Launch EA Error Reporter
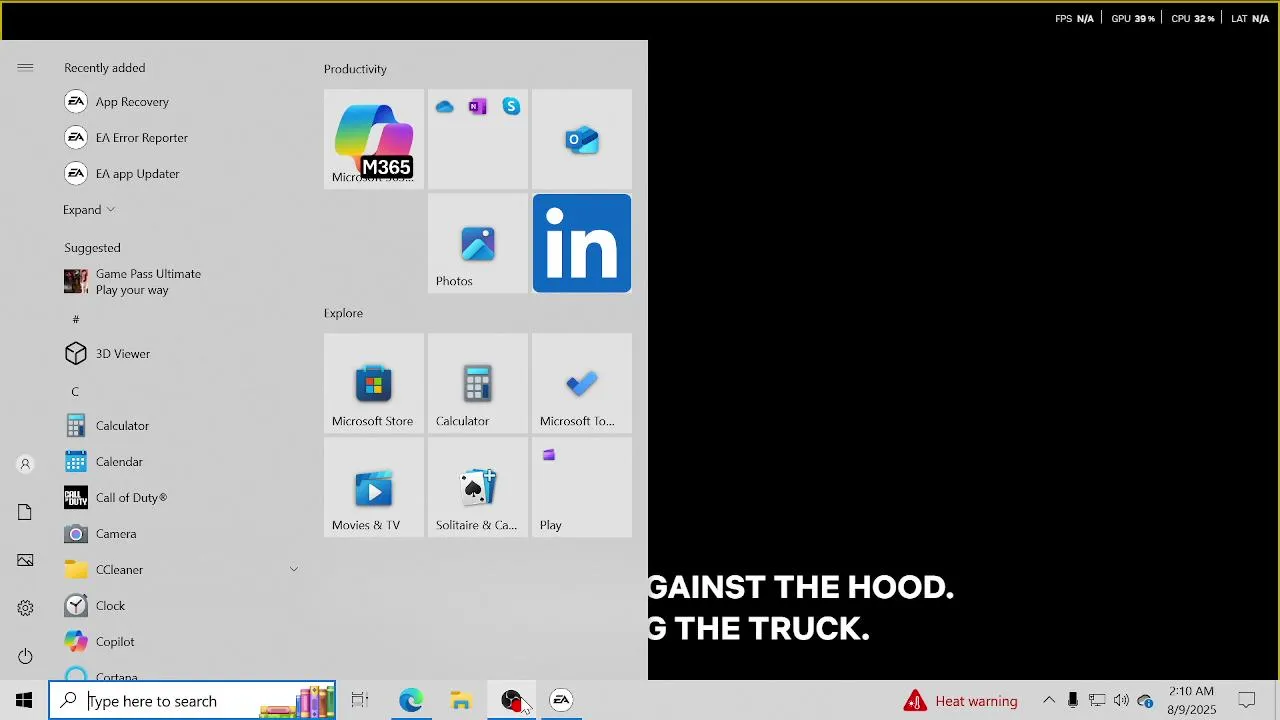This screenshot has height=720, width=1280. click(180, 138)
